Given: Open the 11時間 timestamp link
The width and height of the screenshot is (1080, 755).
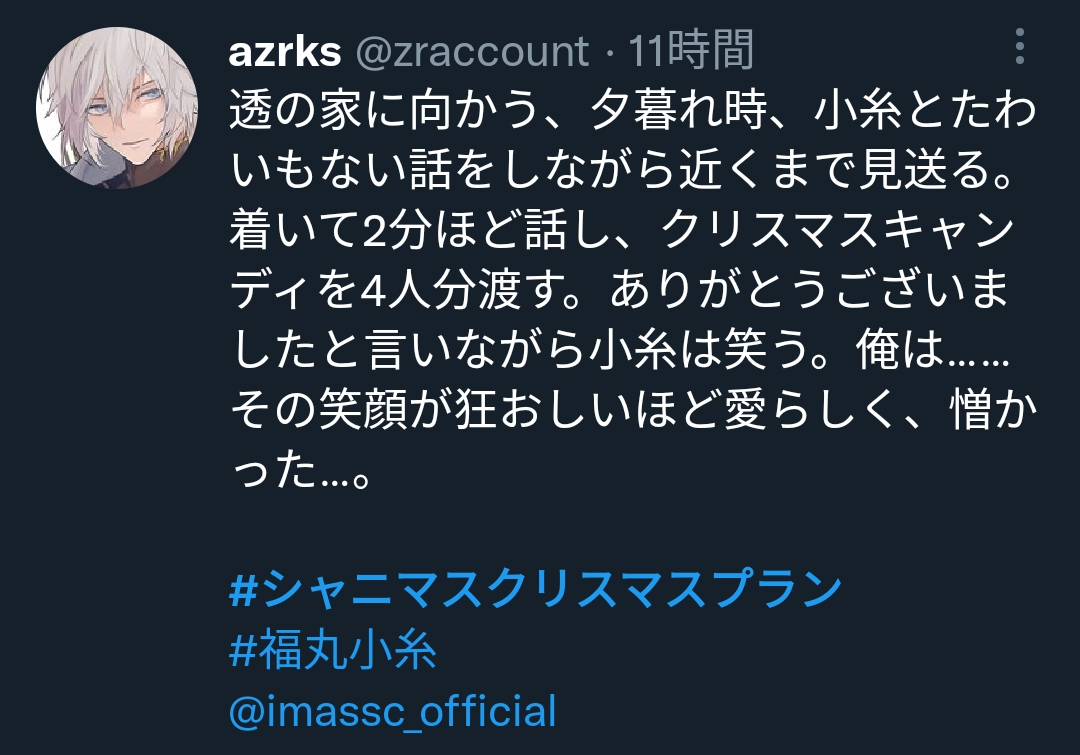Looking at the screenshot, I should click(x=691, y=50).
